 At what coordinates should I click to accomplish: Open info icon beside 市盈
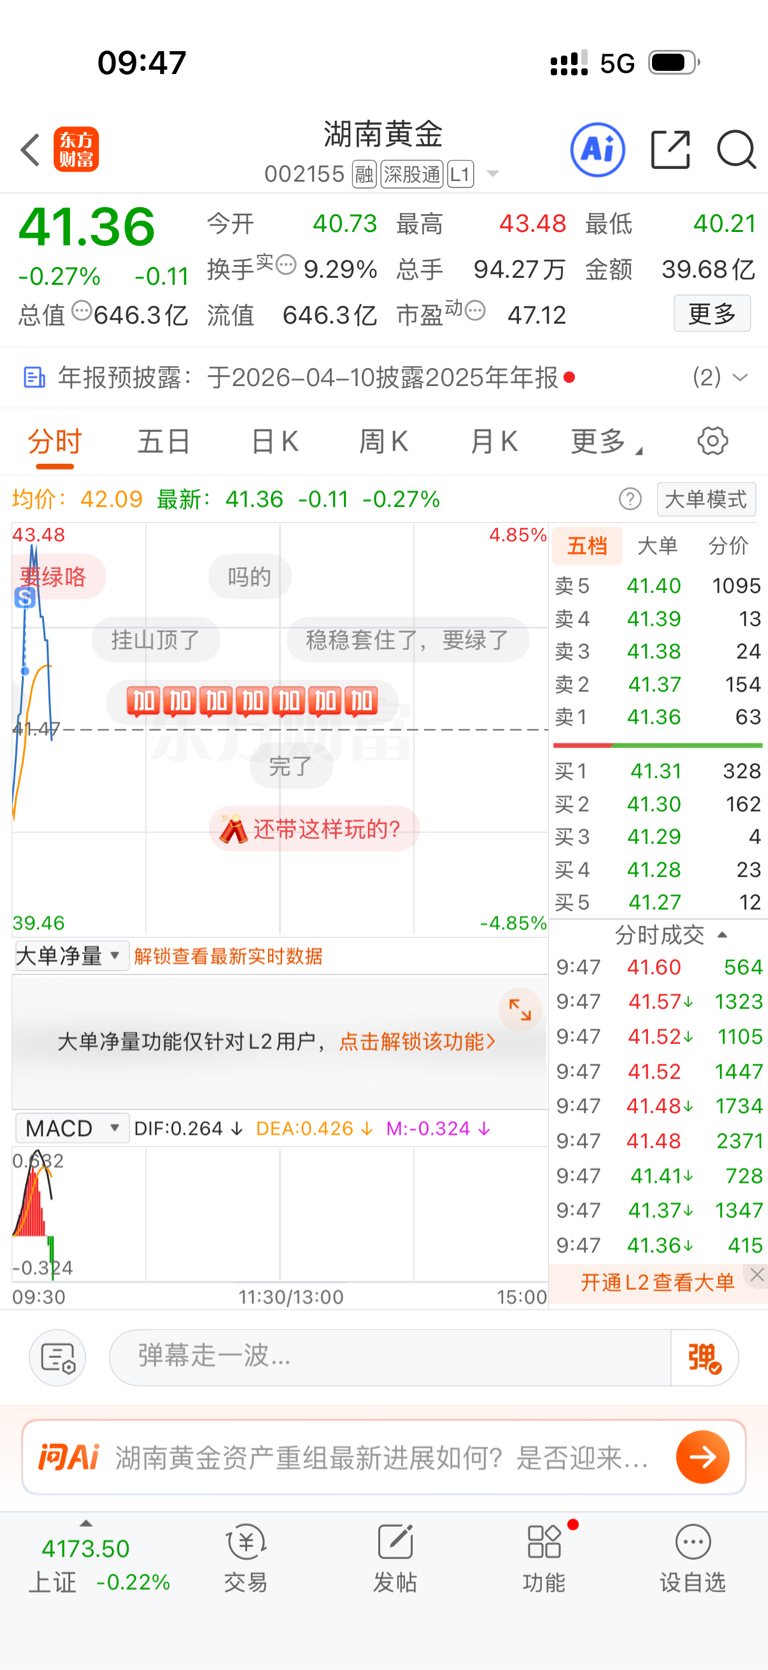click(x=475, y=310)
